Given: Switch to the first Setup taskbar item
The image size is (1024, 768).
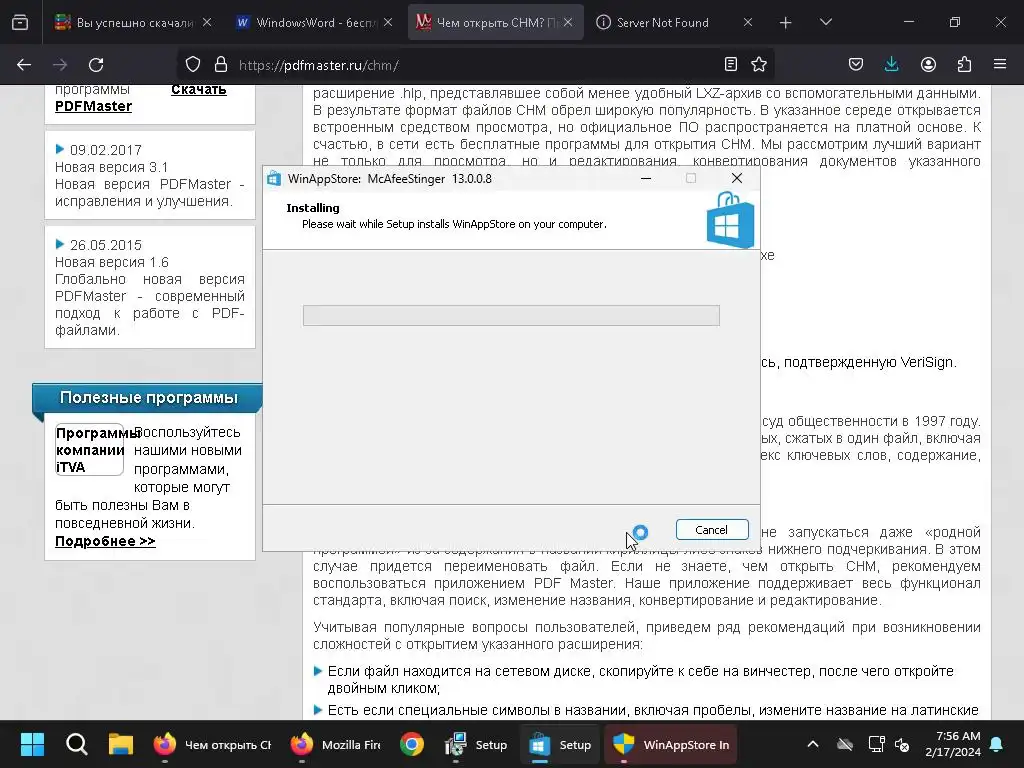Looking at the screenshot, I should [477, 744].
